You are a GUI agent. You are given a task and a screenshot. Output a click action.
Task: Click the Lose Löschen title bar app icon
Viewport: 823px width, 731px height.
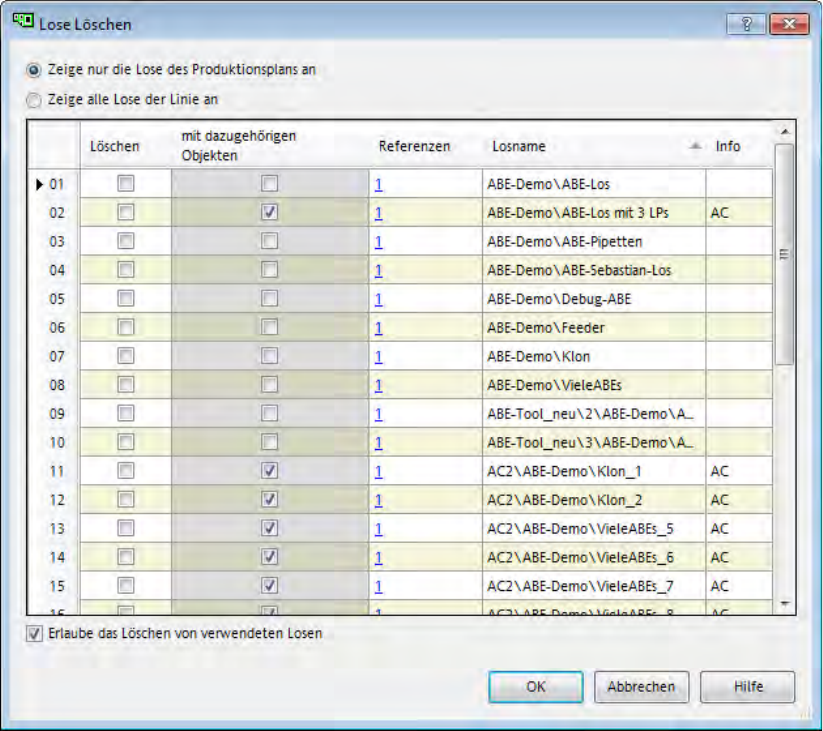23,22
